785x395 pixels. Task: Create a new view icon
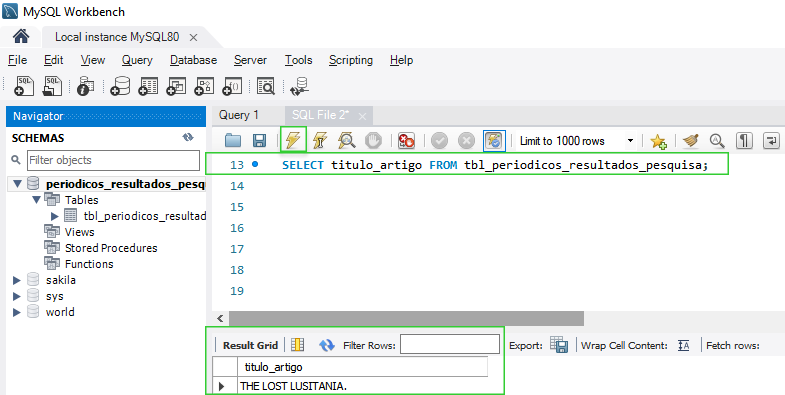pyautogui.click(x=176, y=86)
